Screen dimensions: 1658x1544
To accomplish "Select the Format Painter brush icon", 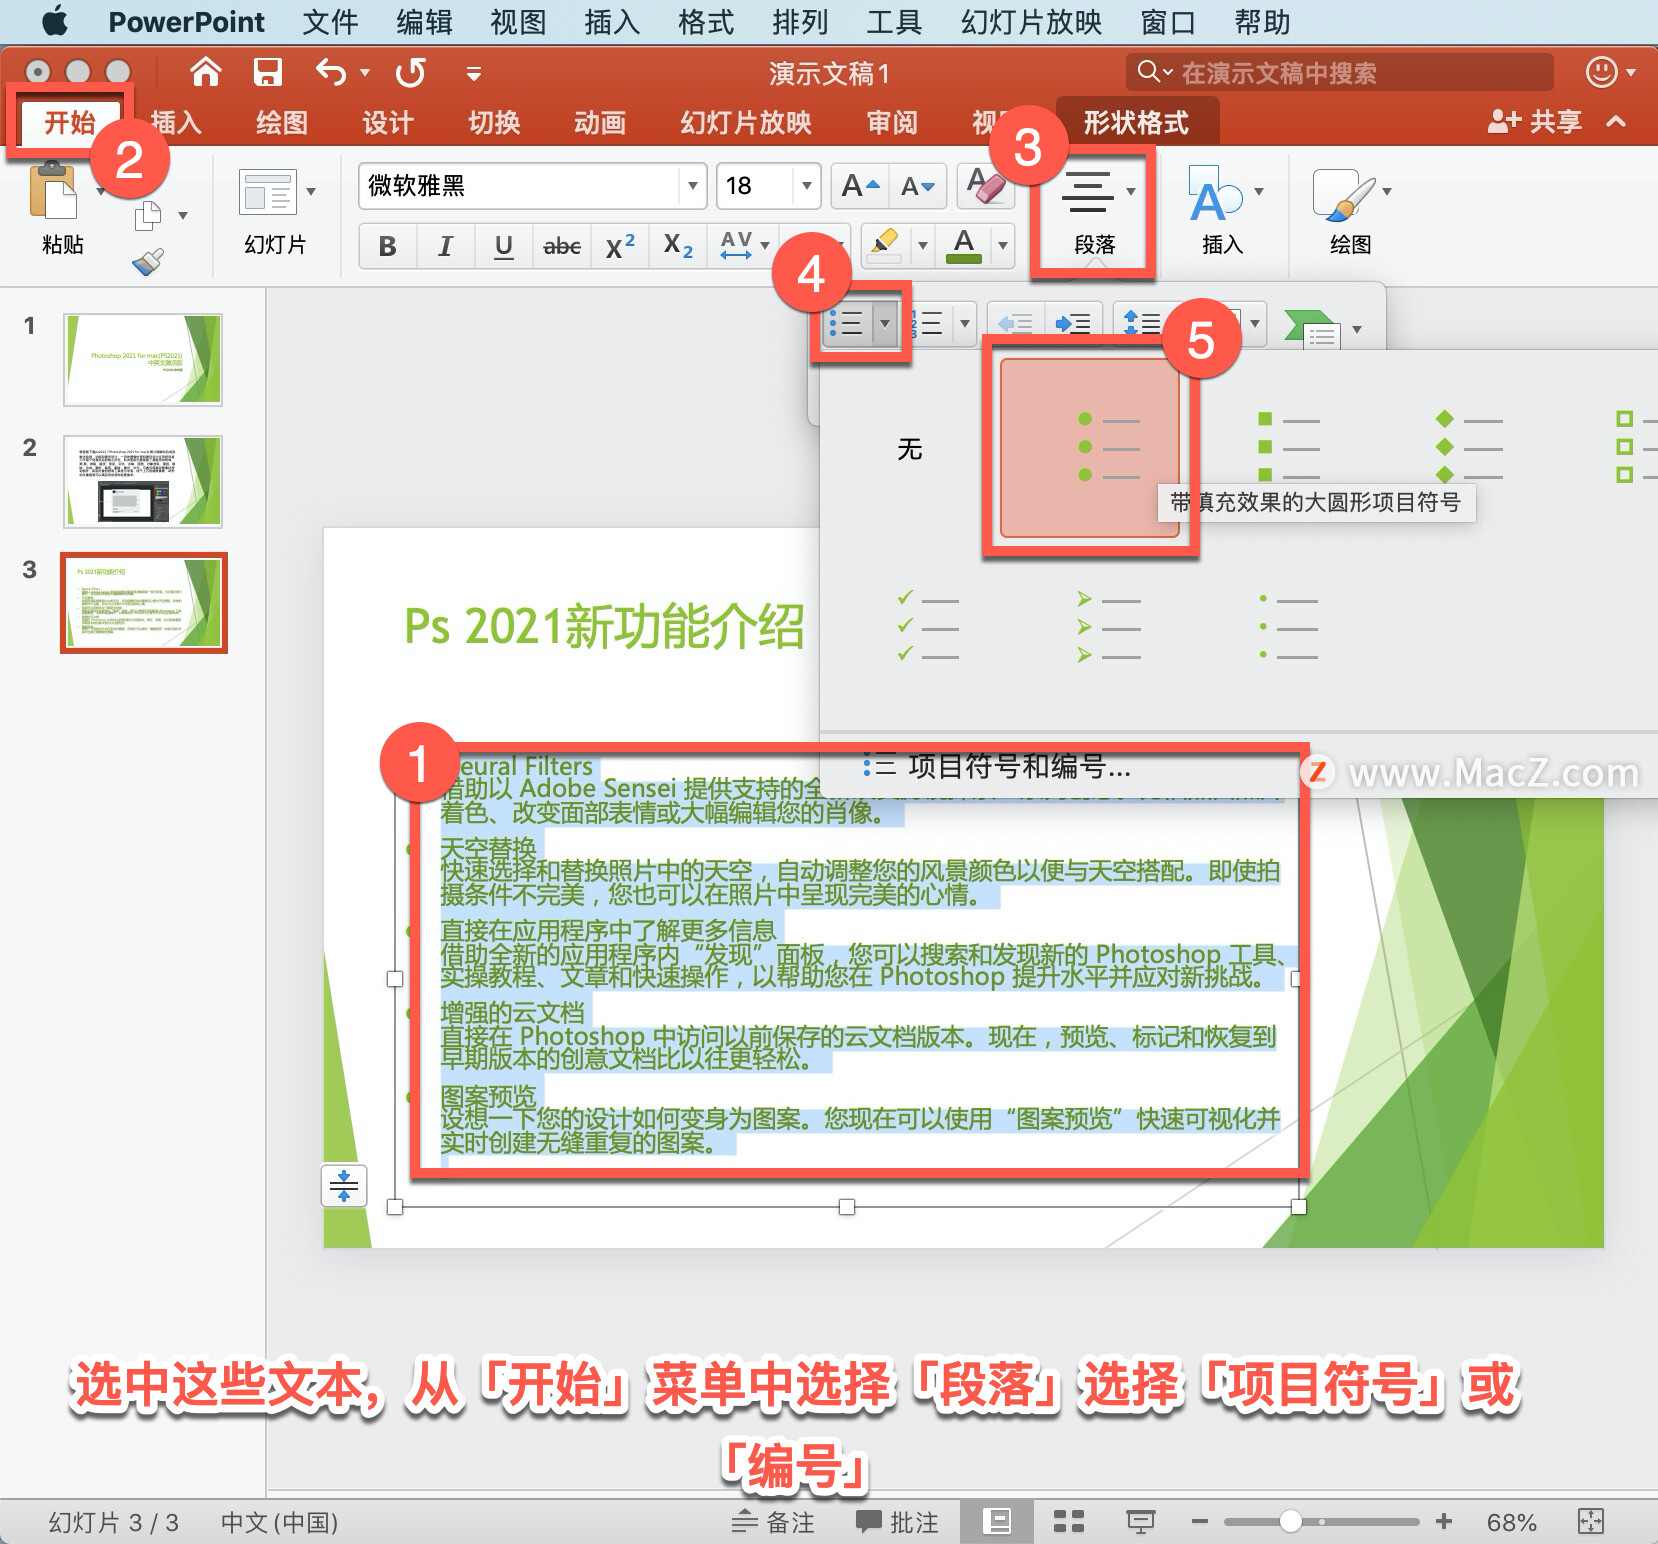I will click(x=147, y=262).
